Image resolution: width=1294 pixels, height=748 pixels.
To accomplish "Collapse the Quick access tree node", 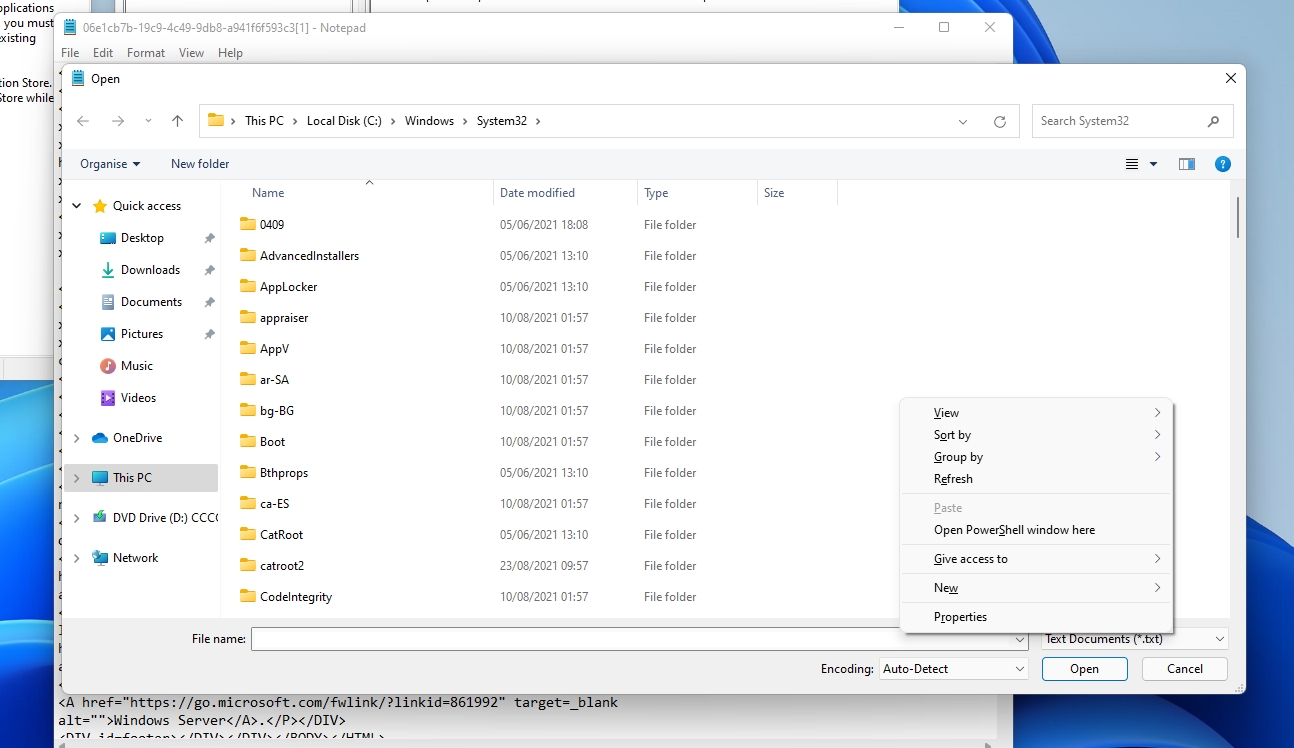I will point(77,206).
